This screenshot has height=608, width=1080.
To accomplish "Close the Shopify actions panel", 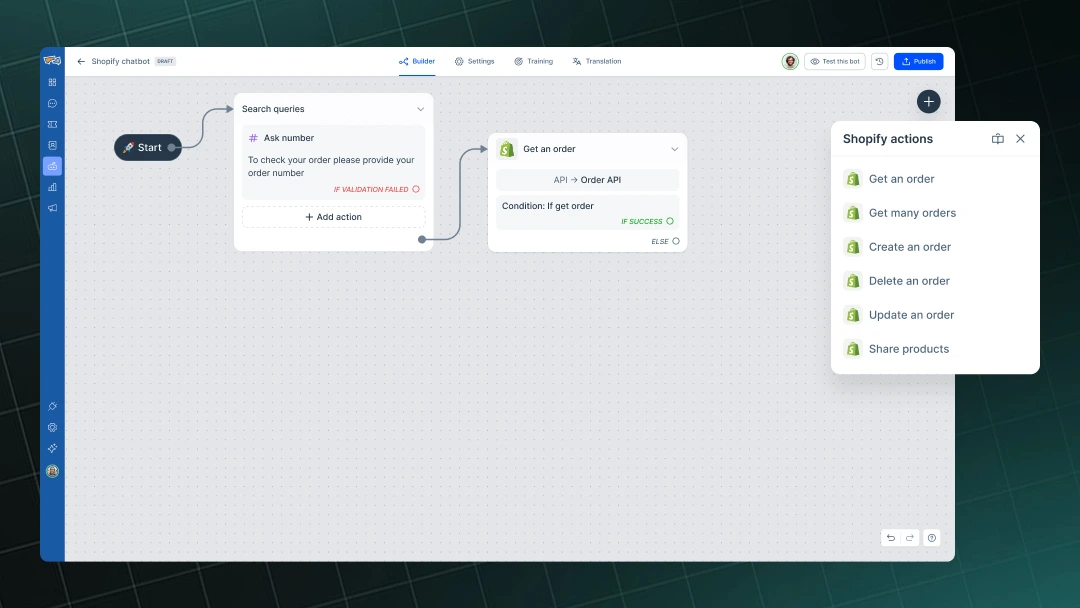I will (x=1020, y=139).
